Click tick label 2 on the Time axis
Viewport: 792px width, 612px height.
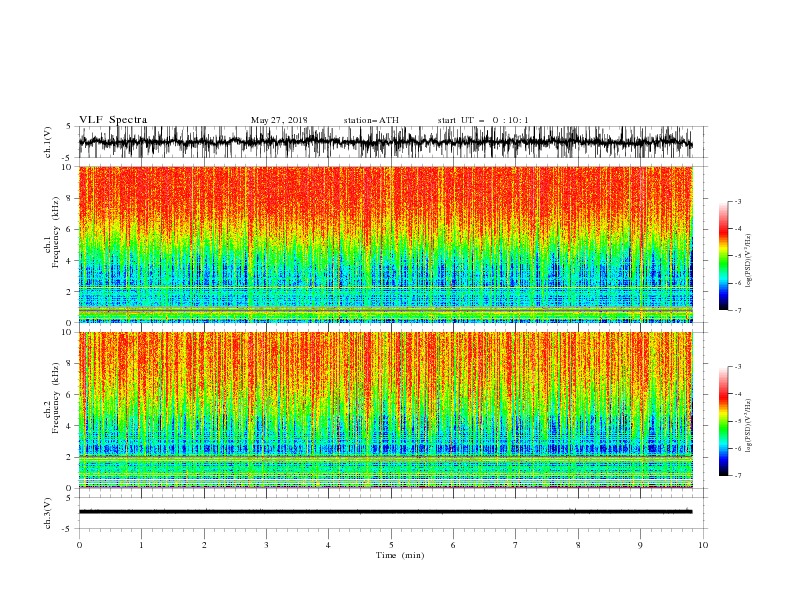204,545
